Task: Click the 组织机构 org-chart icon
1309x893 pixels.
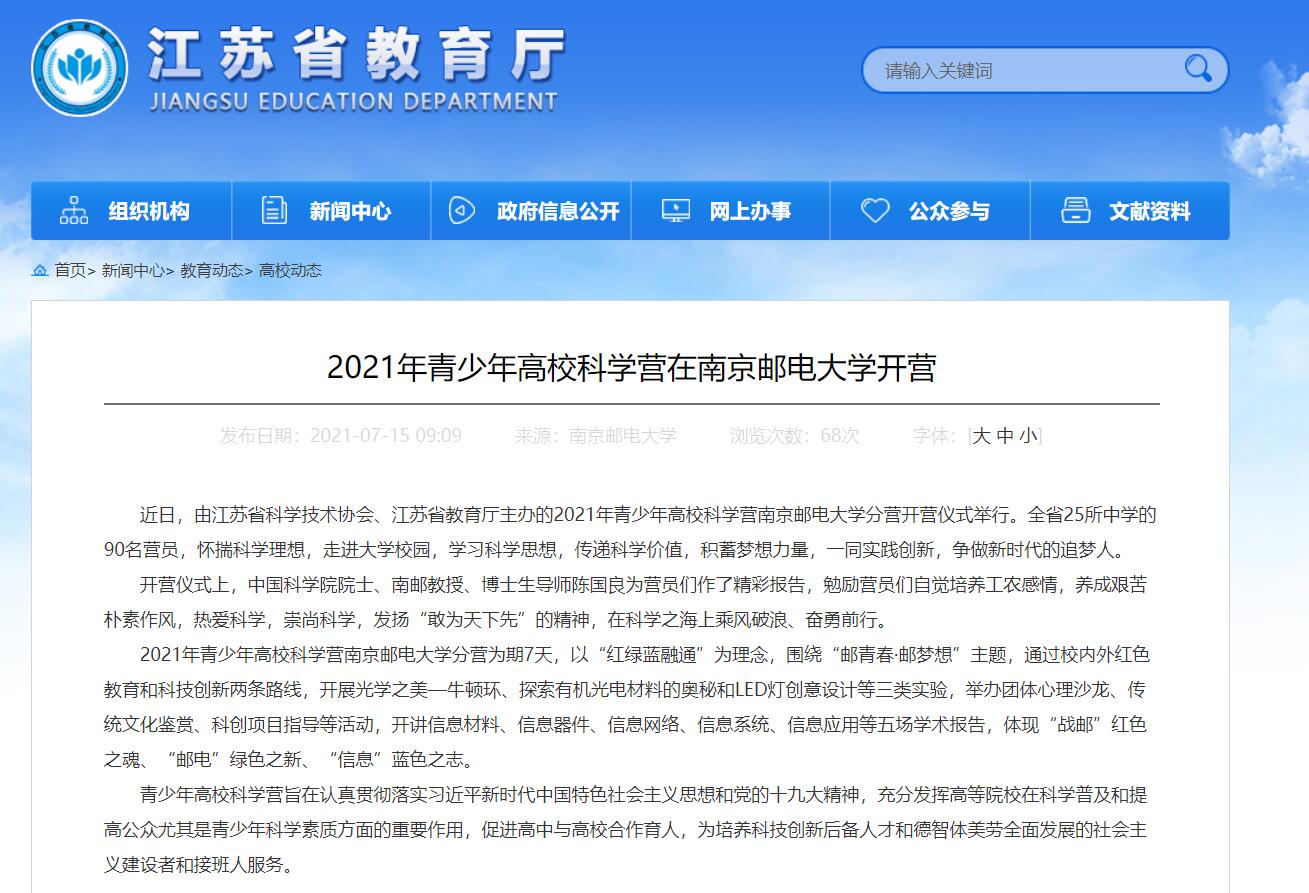Action: click(x=74, y=211)
